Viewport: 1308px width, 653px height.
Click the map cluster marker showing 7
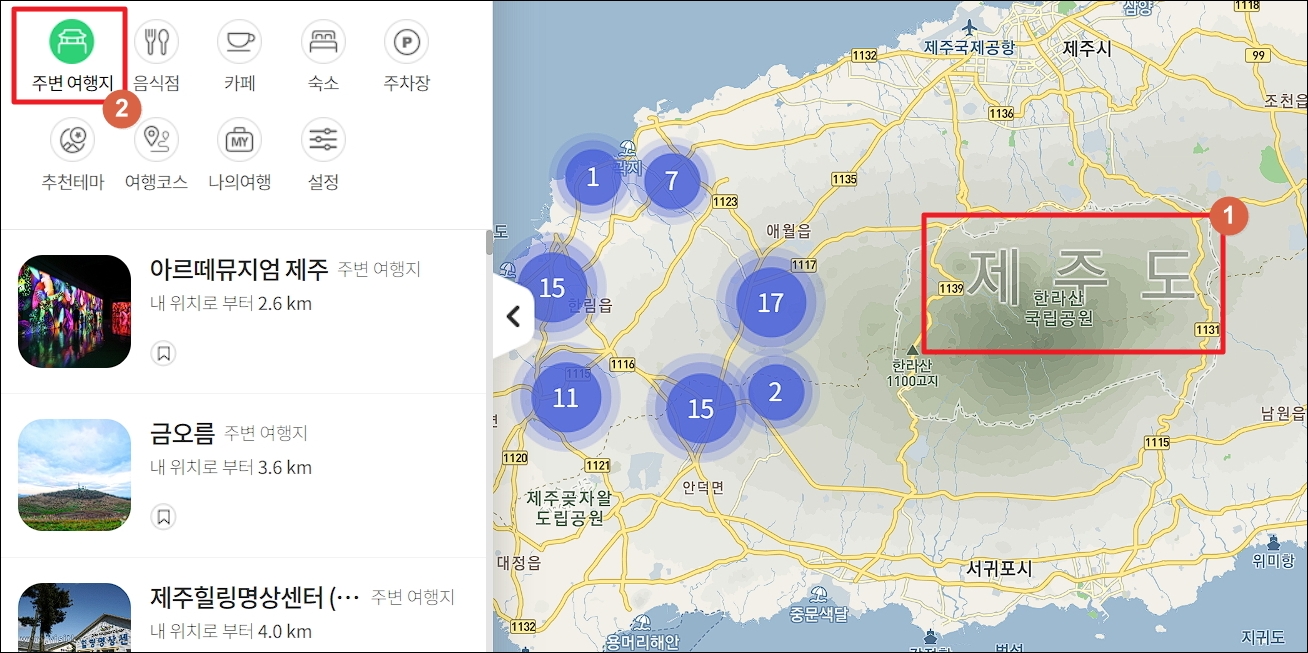click(672, 181)
